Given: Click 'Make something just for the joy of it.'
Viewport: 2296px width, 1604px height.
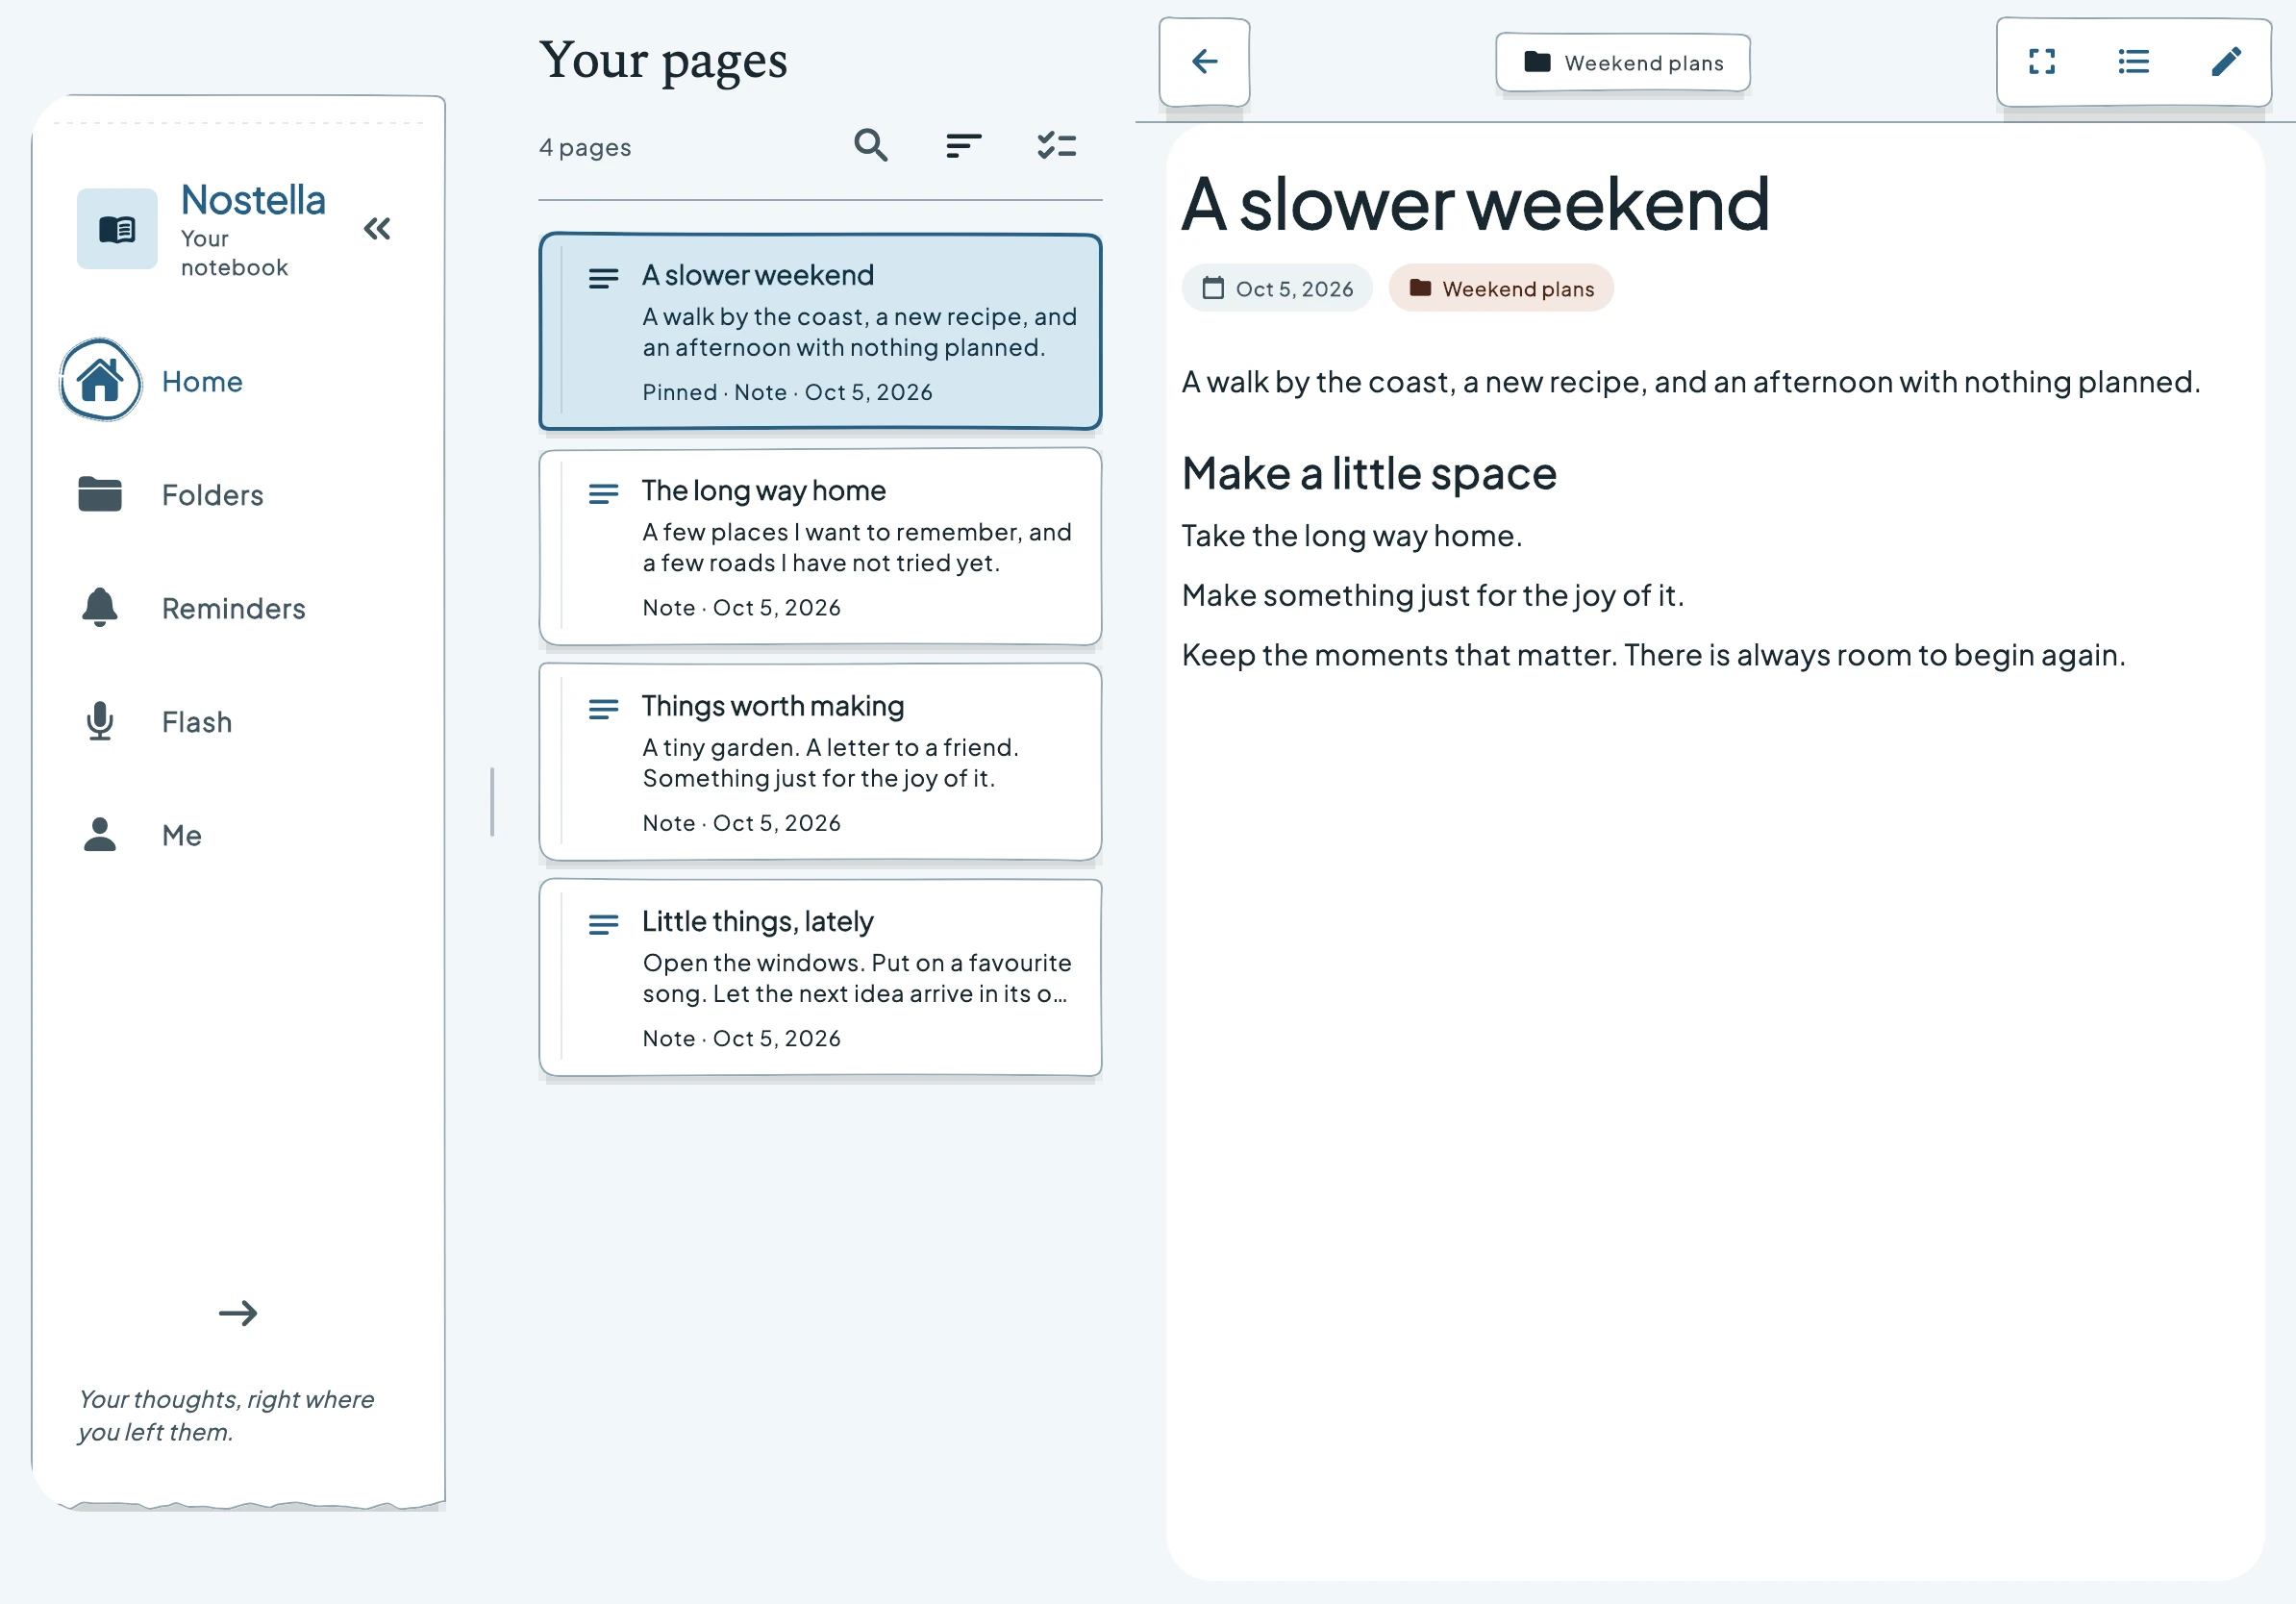Looking at the screenshot, I should pos(1433,596).
